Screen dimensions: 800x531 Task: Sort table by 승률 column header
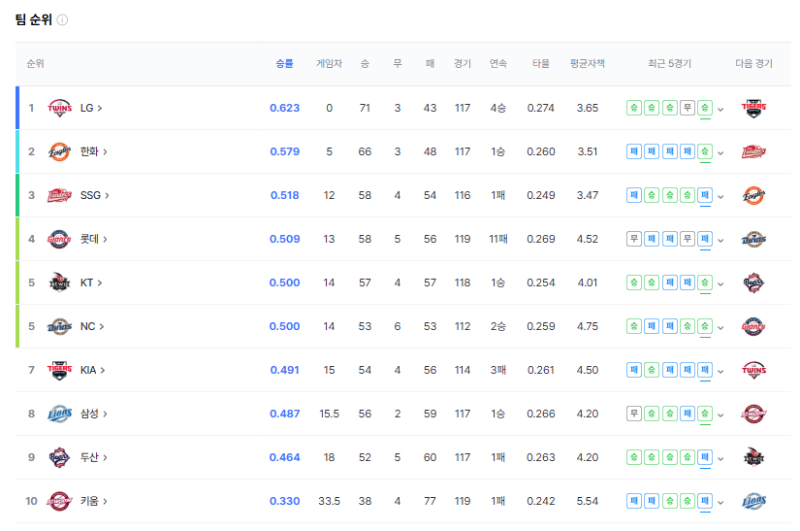(285, 64)
